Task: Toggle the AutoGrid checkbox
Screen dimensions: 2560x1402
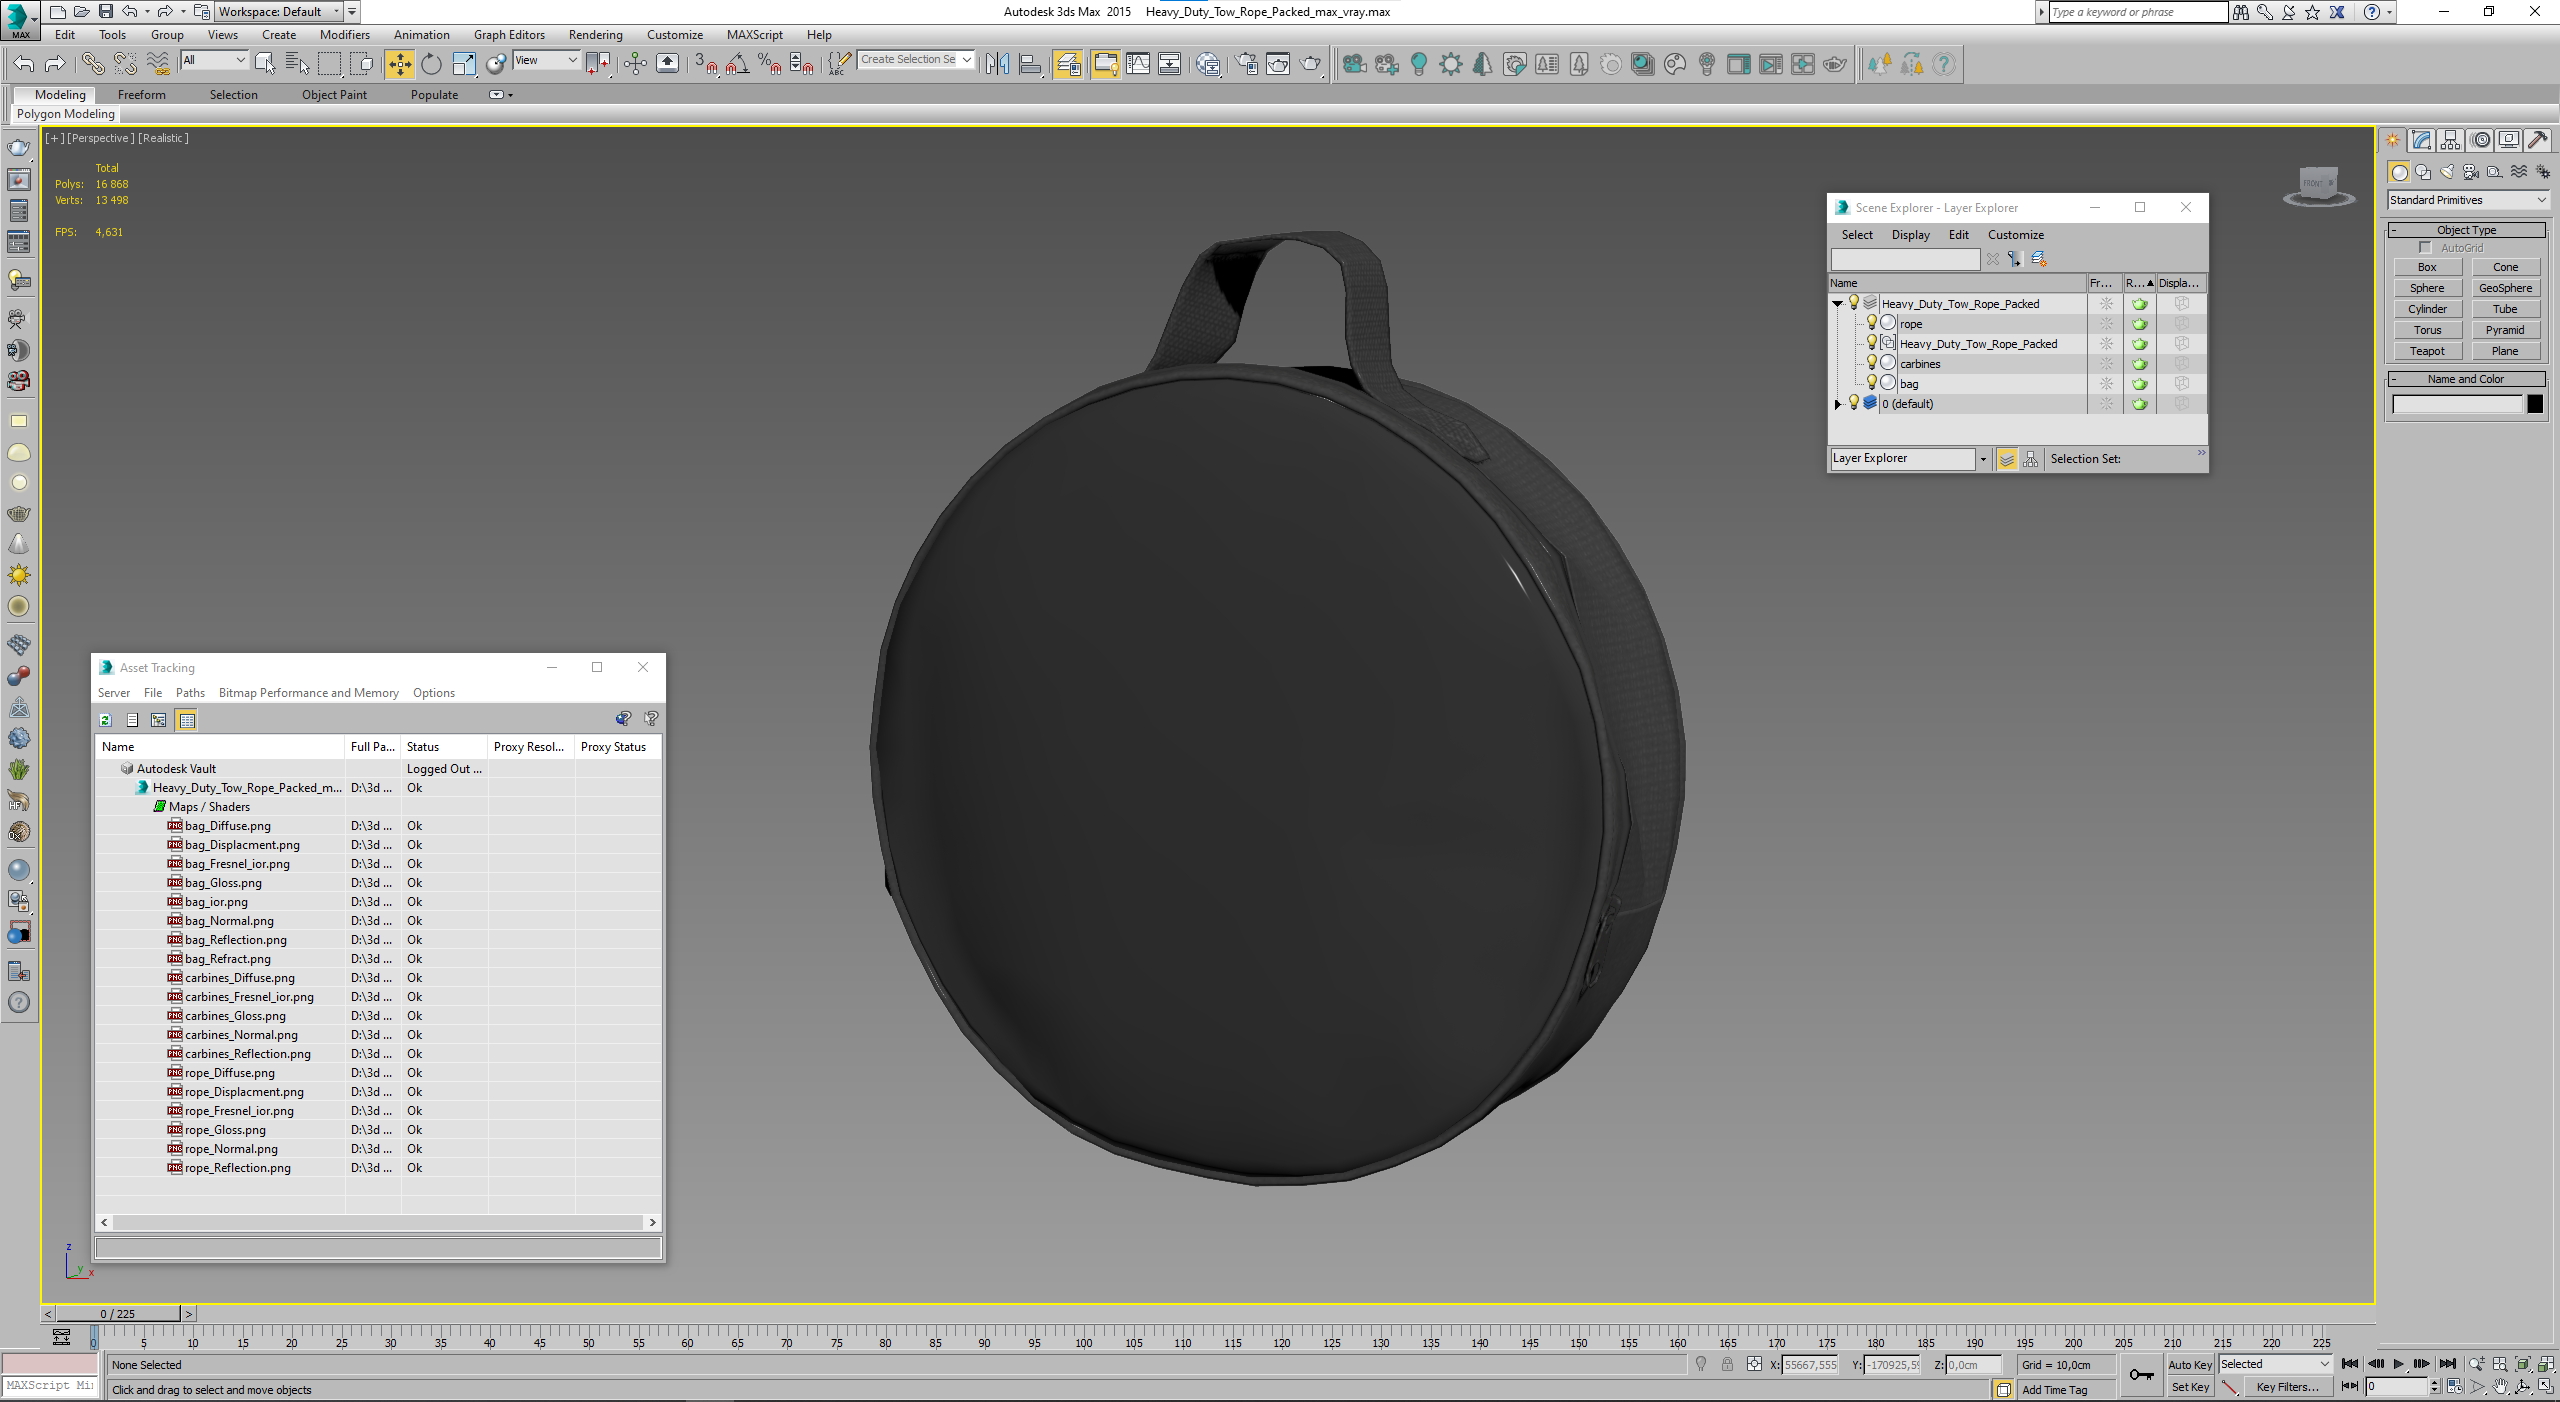Action: [2425, 248]
